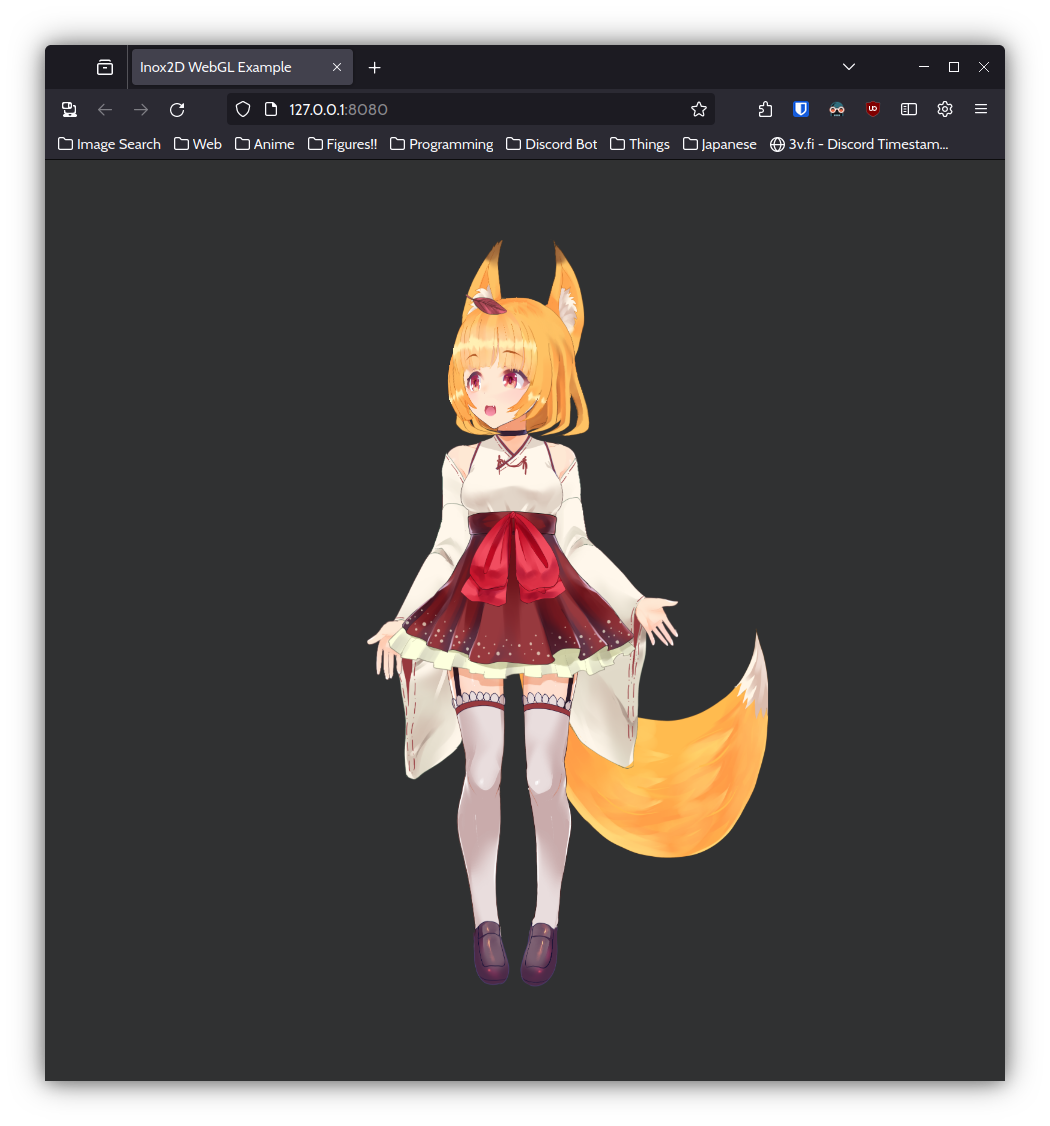
Task: Open the Firefox View icon
Action: [x=105, y=68]
